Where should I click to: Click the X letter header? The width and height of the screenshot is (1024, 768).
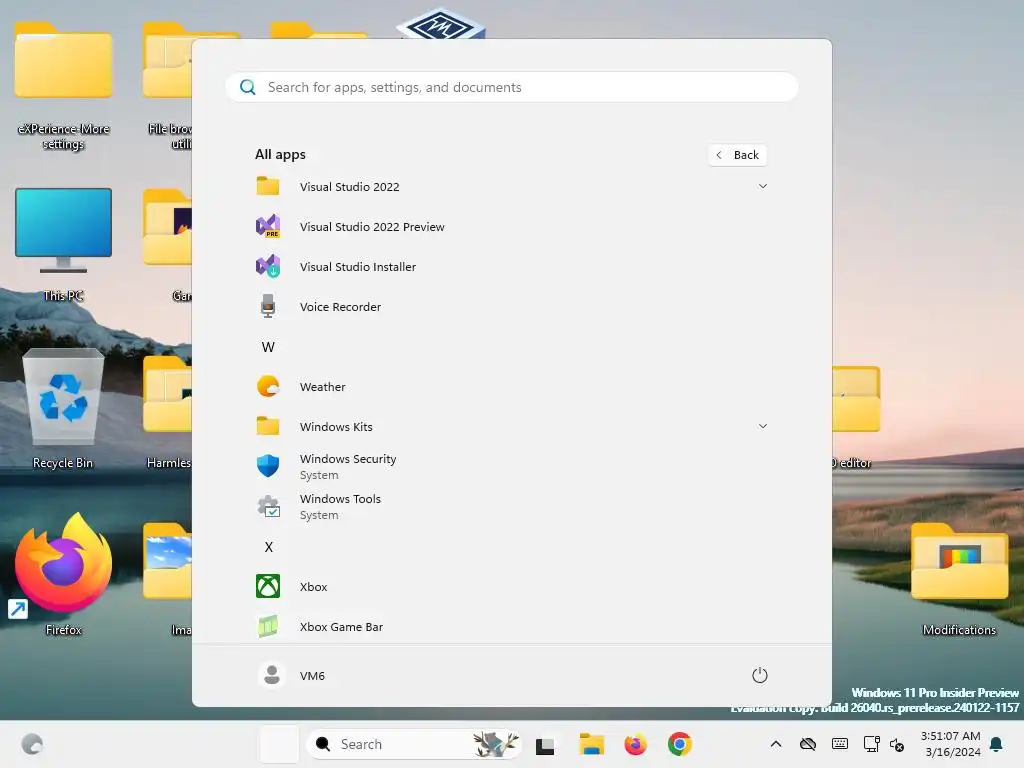tap(268, 547)
